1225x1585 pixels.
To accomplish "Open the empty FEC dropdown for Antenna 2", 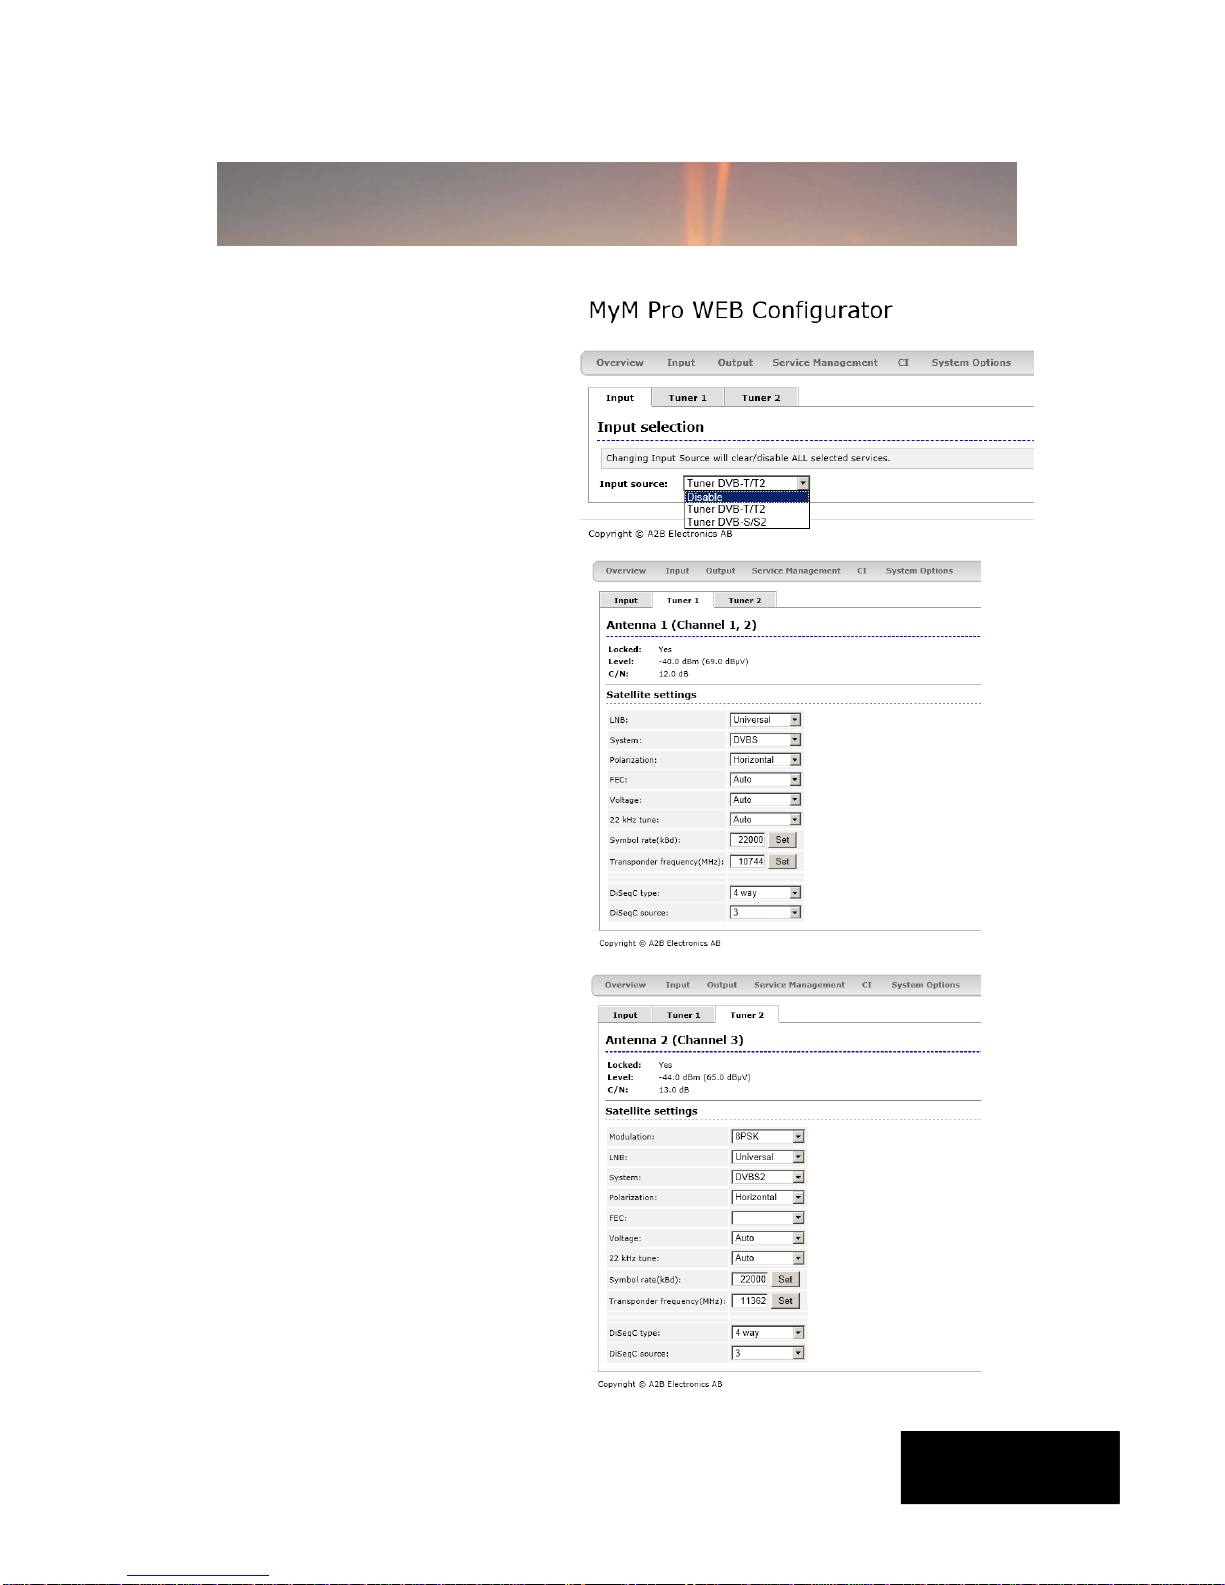I will (768, 1218).
